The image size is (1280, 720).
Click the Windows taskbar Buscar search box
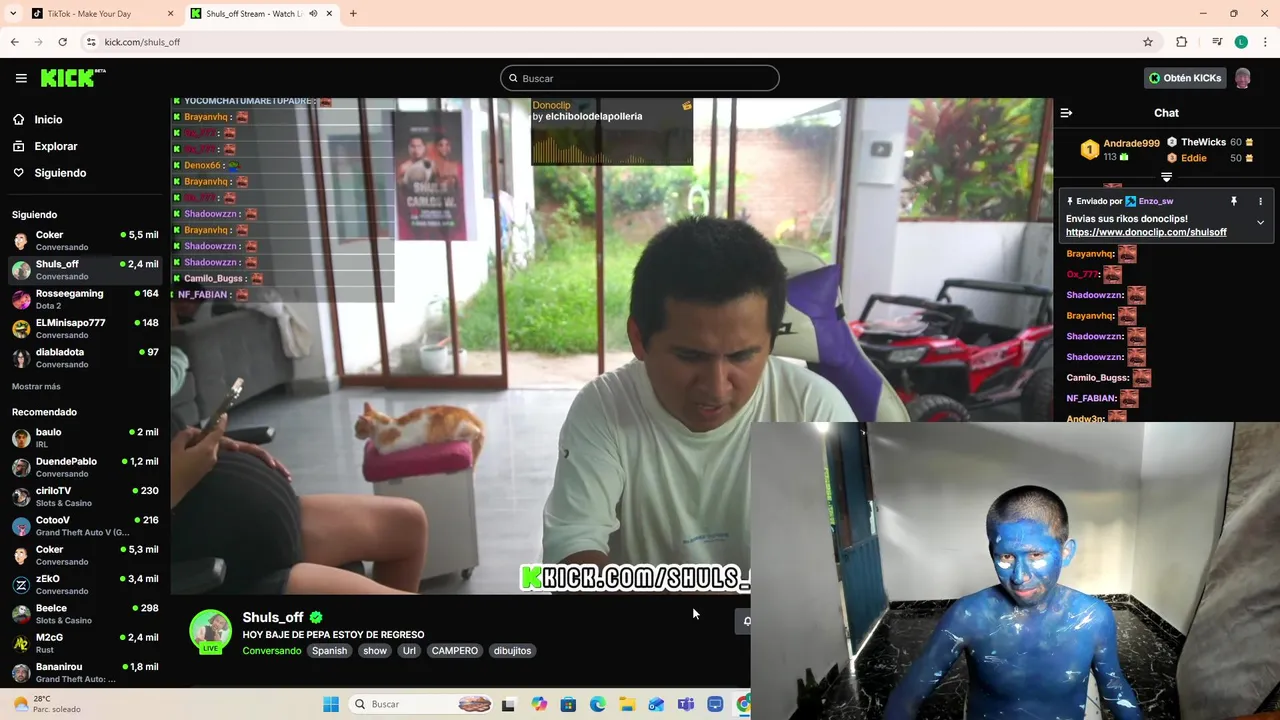coord(422,704)
